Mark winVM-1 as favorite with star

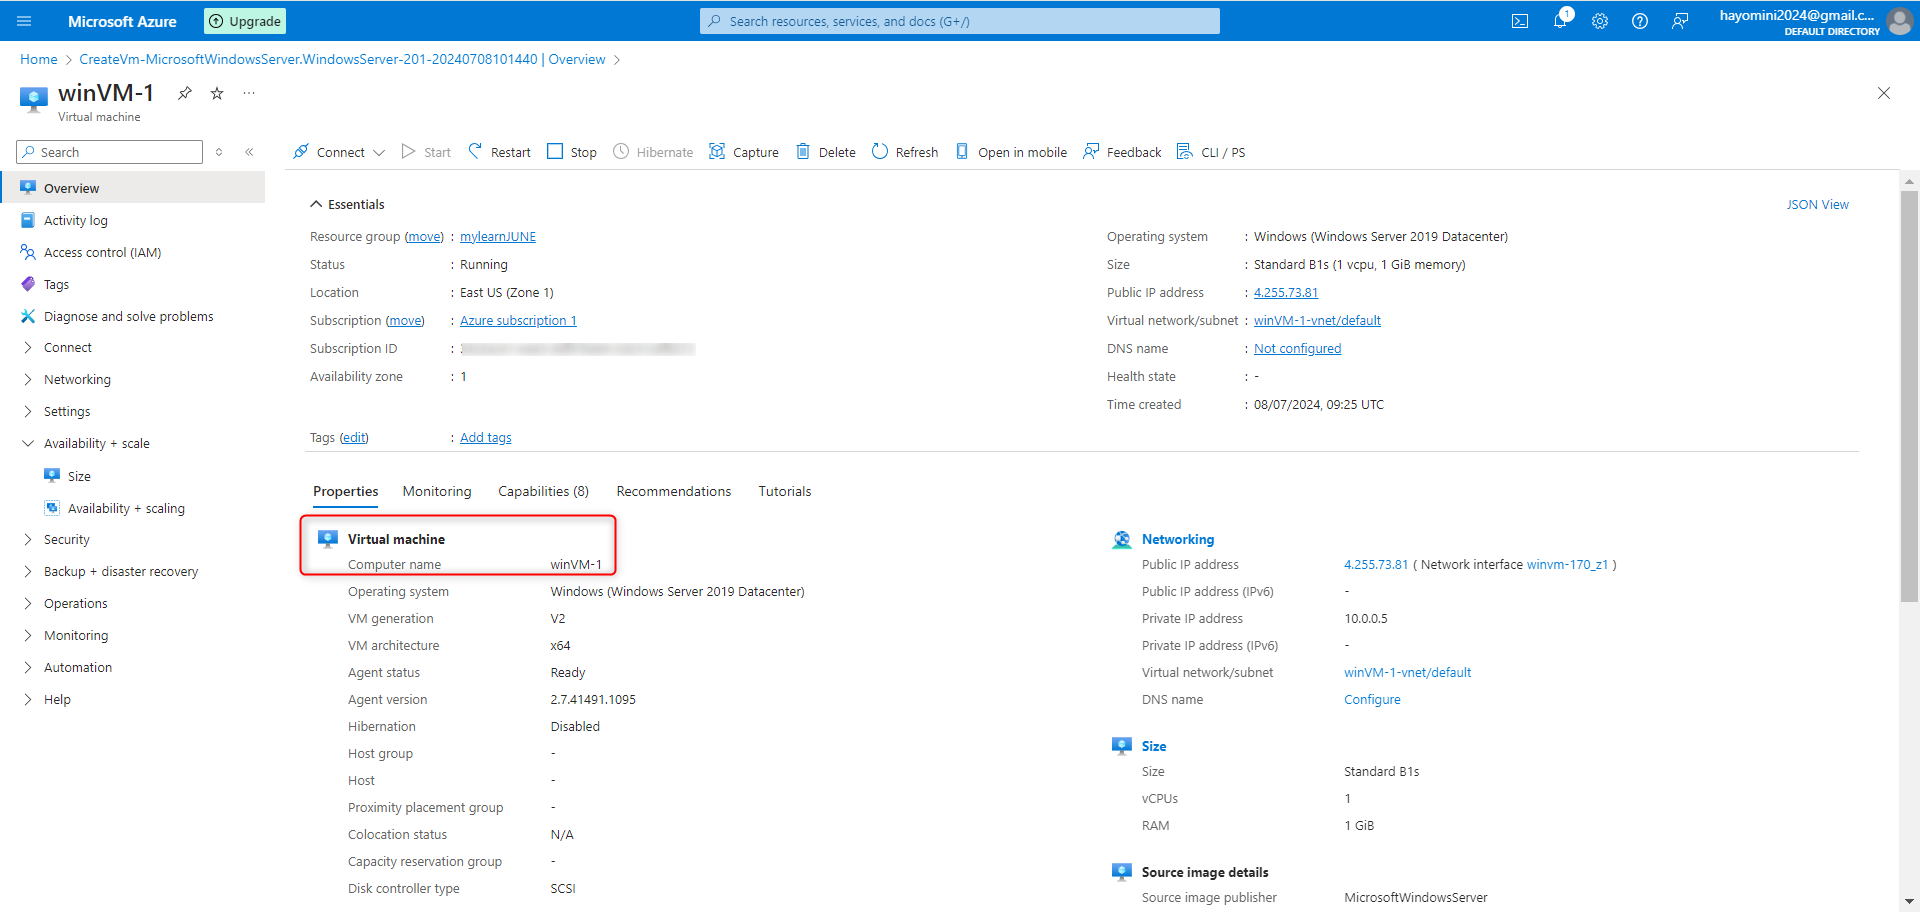(217, 93)
